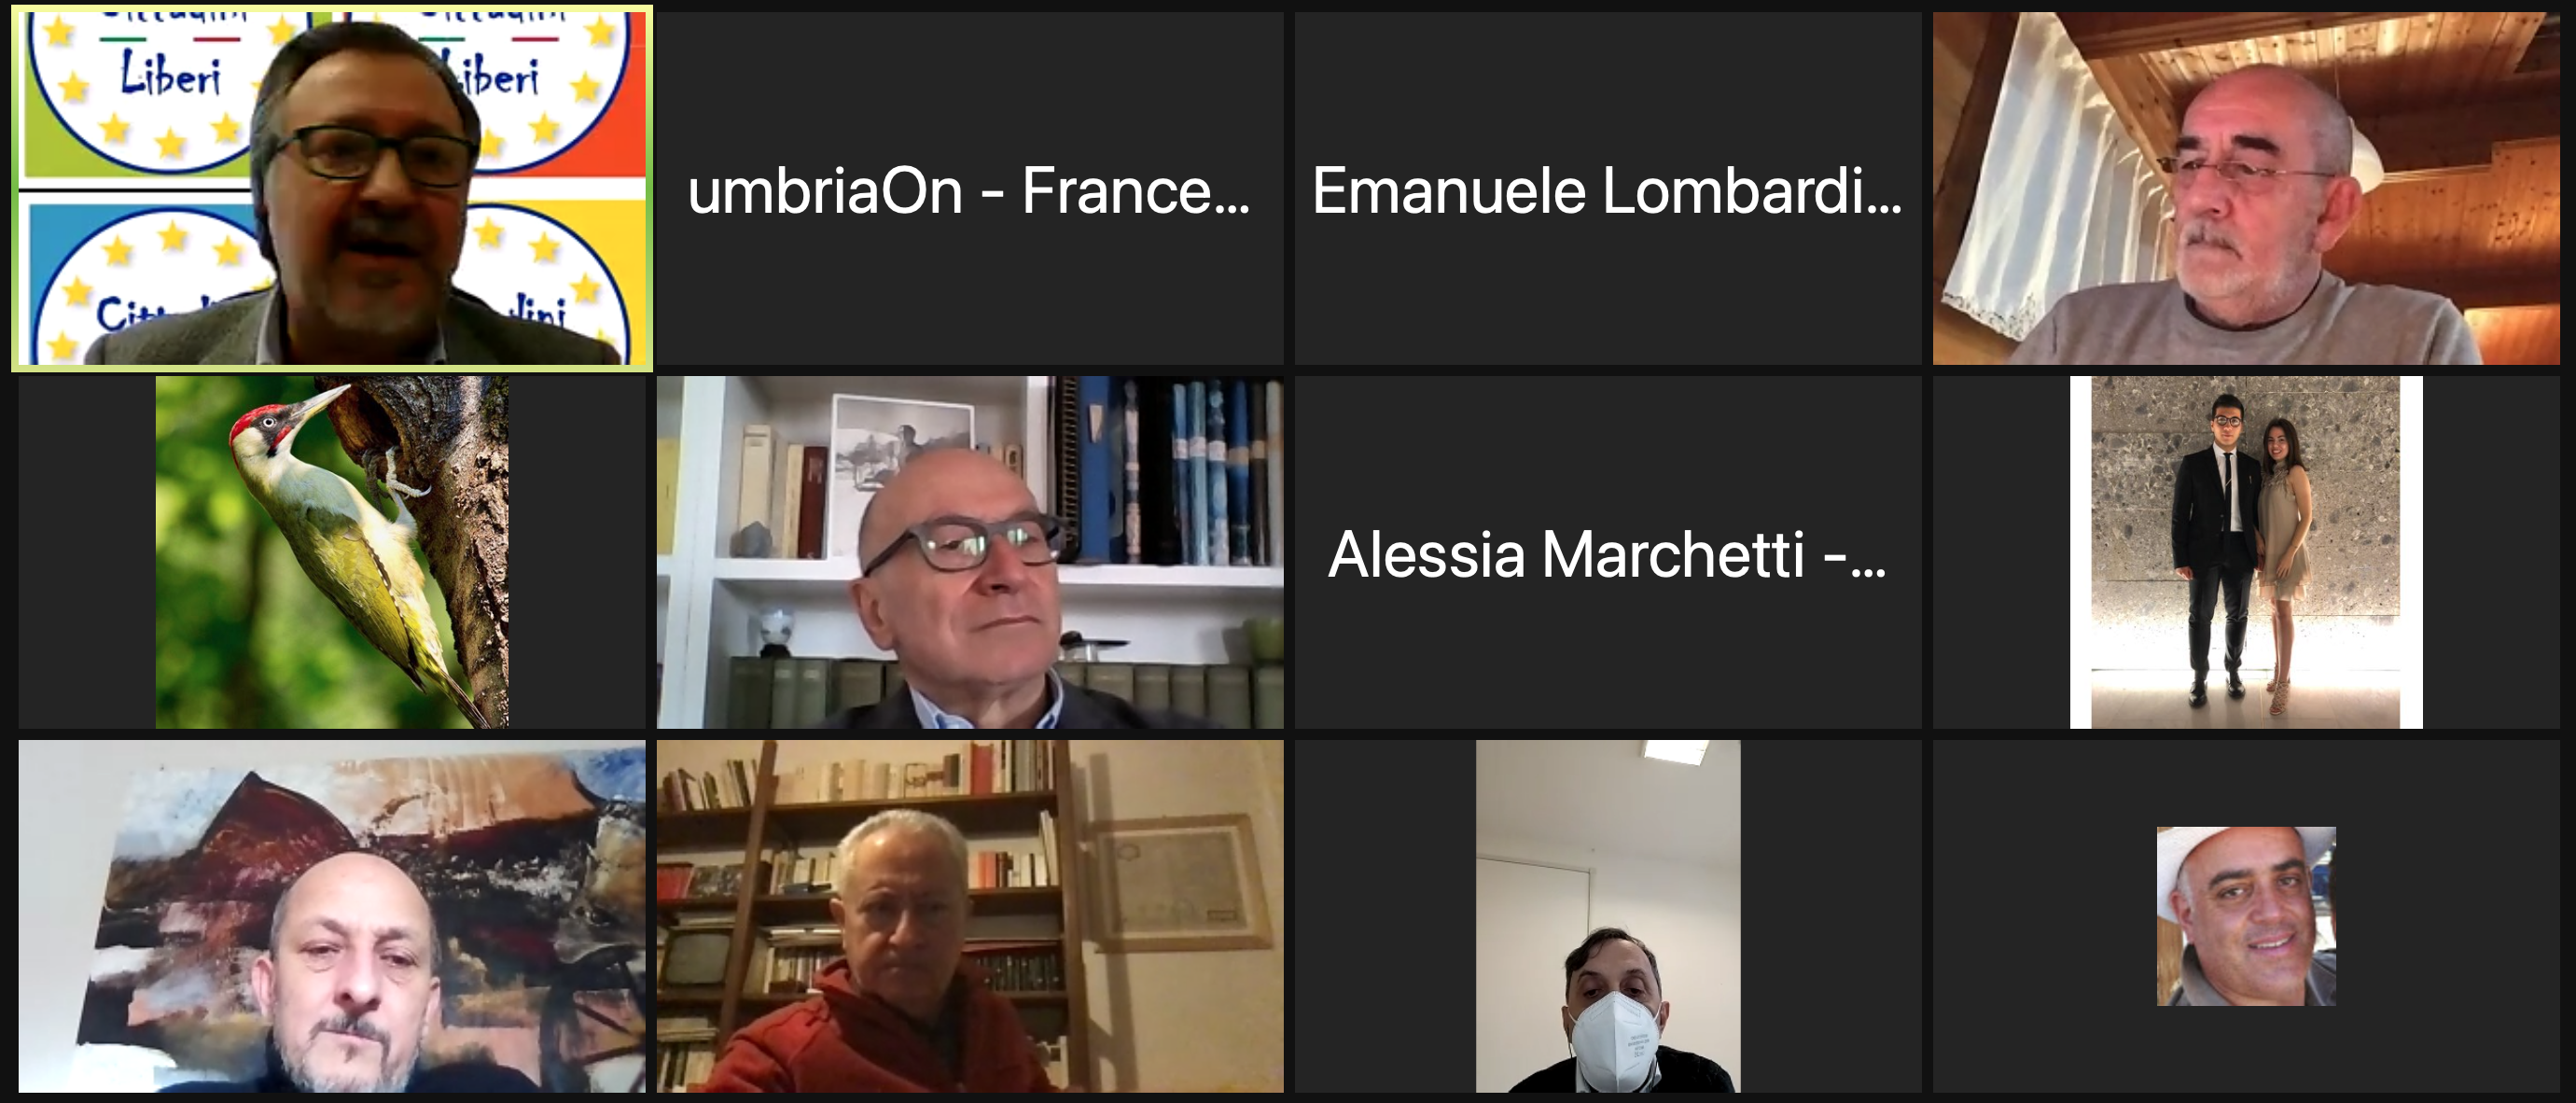Click the man with glasses by white bookshelf
2576x1103 pixels.
[x=969, y=552]
